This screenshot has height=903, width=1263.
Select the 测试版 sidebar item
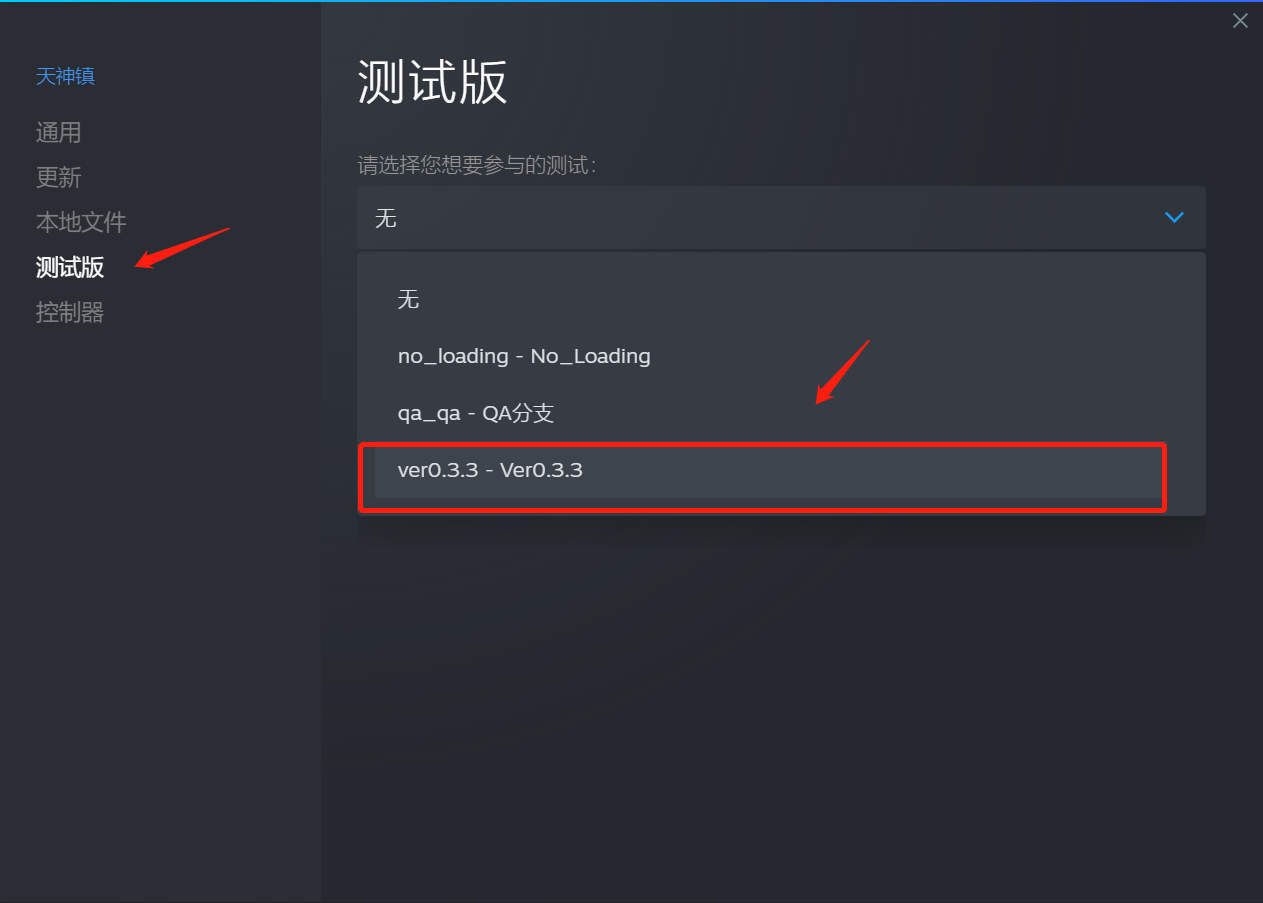(x=70, y=267)
